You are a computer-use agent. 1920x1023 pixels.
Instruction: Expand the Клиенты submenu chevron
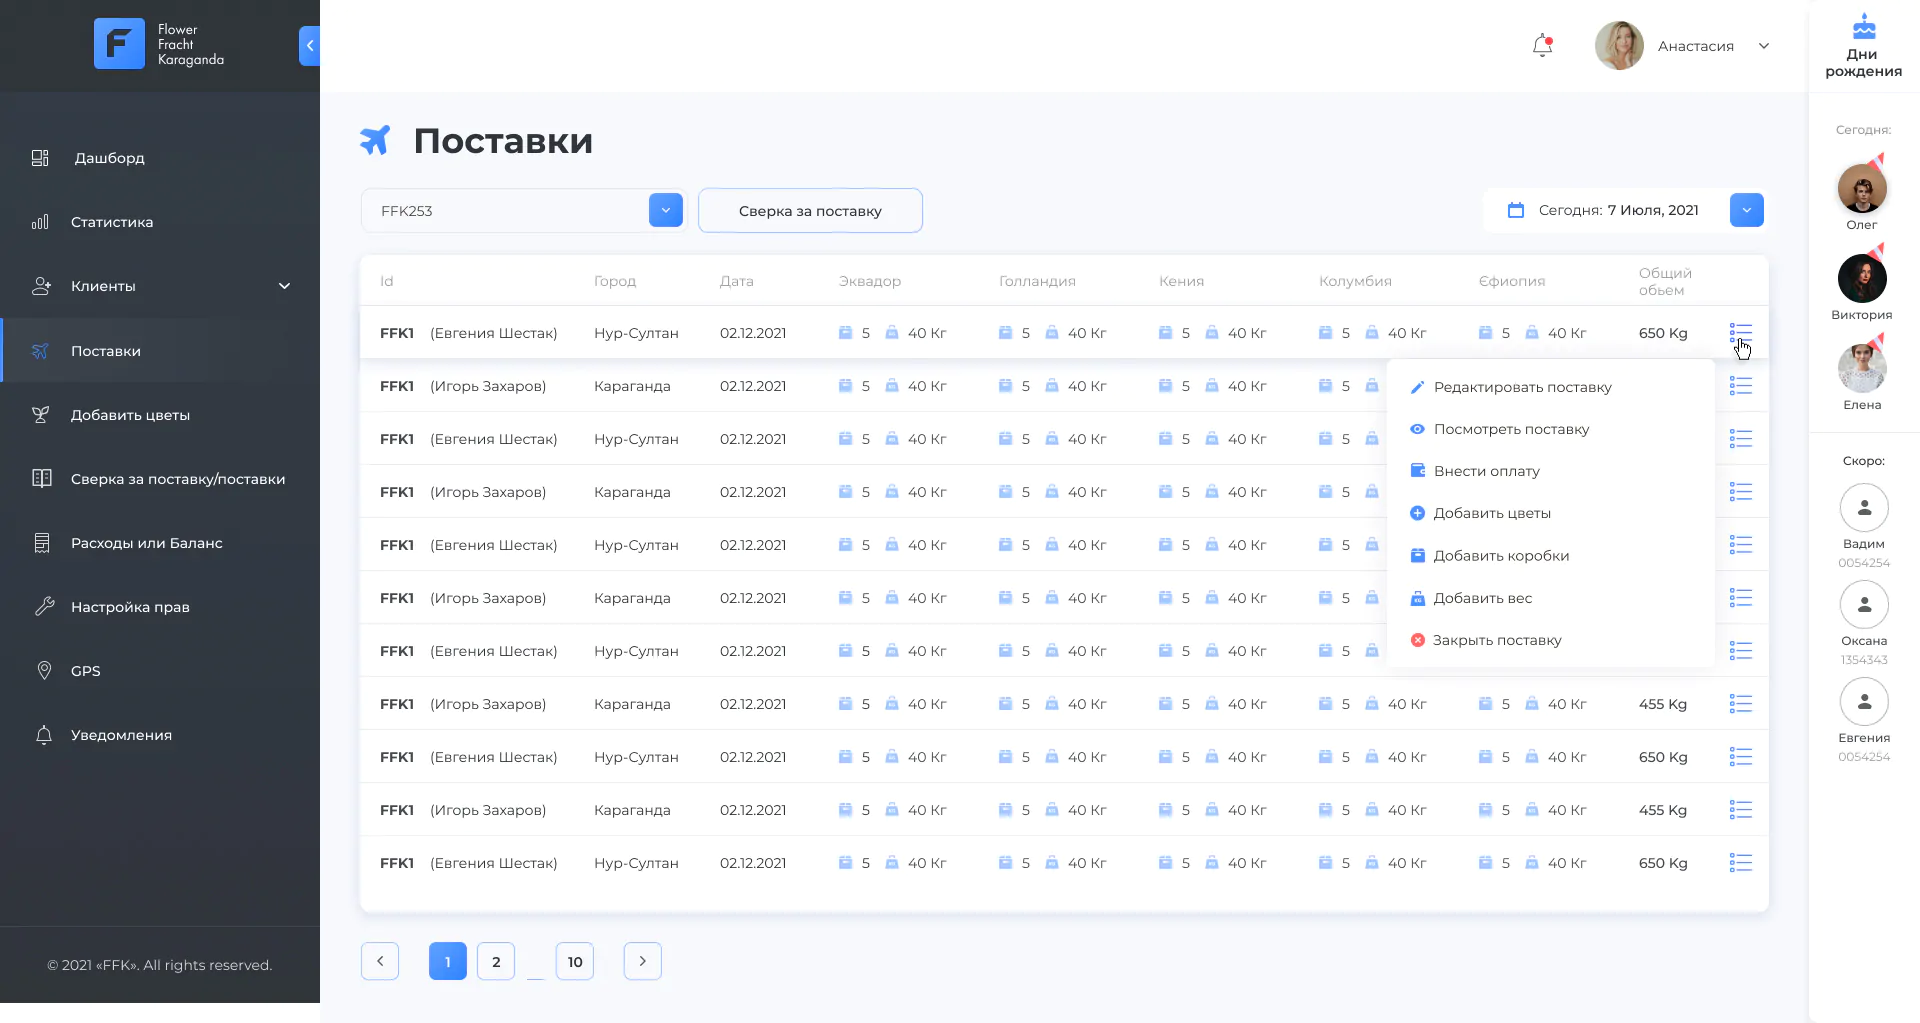click(x=284, y=286)
